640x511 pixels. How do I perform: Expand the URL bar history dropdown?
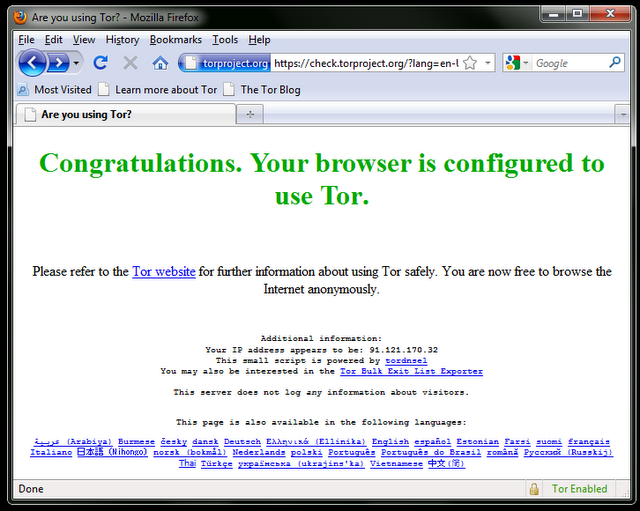point(488,63)
